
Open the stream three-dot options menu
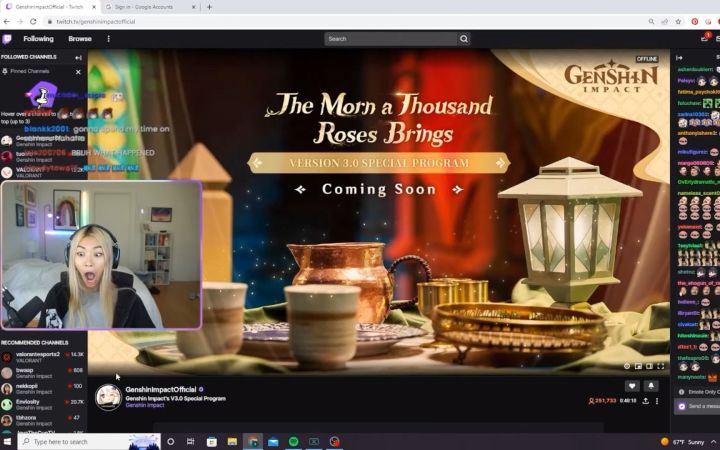pyautogui.click(x=657, y=401)
